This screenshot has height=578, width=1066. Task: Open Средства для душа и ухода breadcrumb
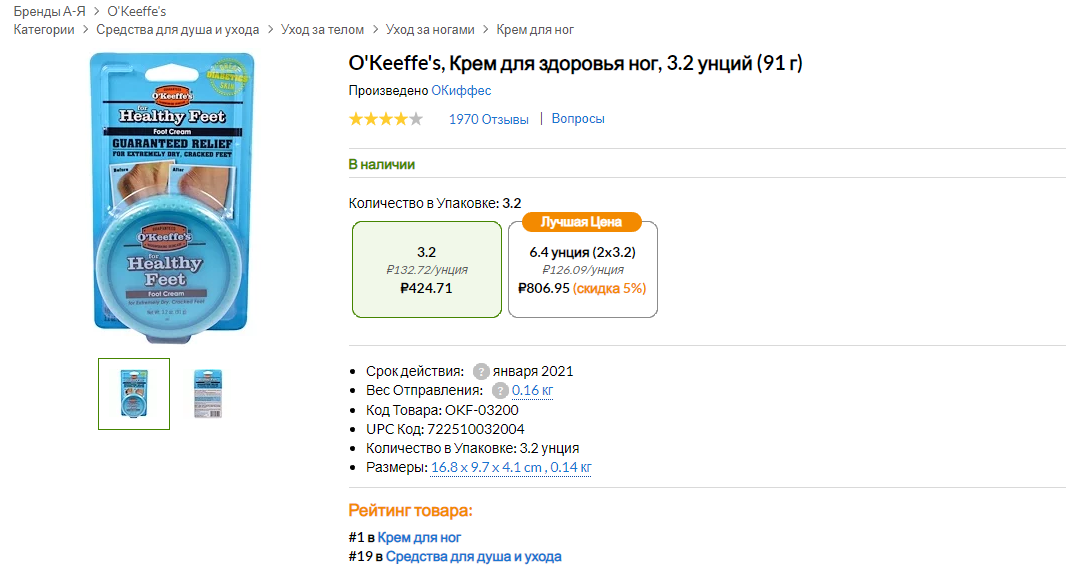tap(178, 30)
